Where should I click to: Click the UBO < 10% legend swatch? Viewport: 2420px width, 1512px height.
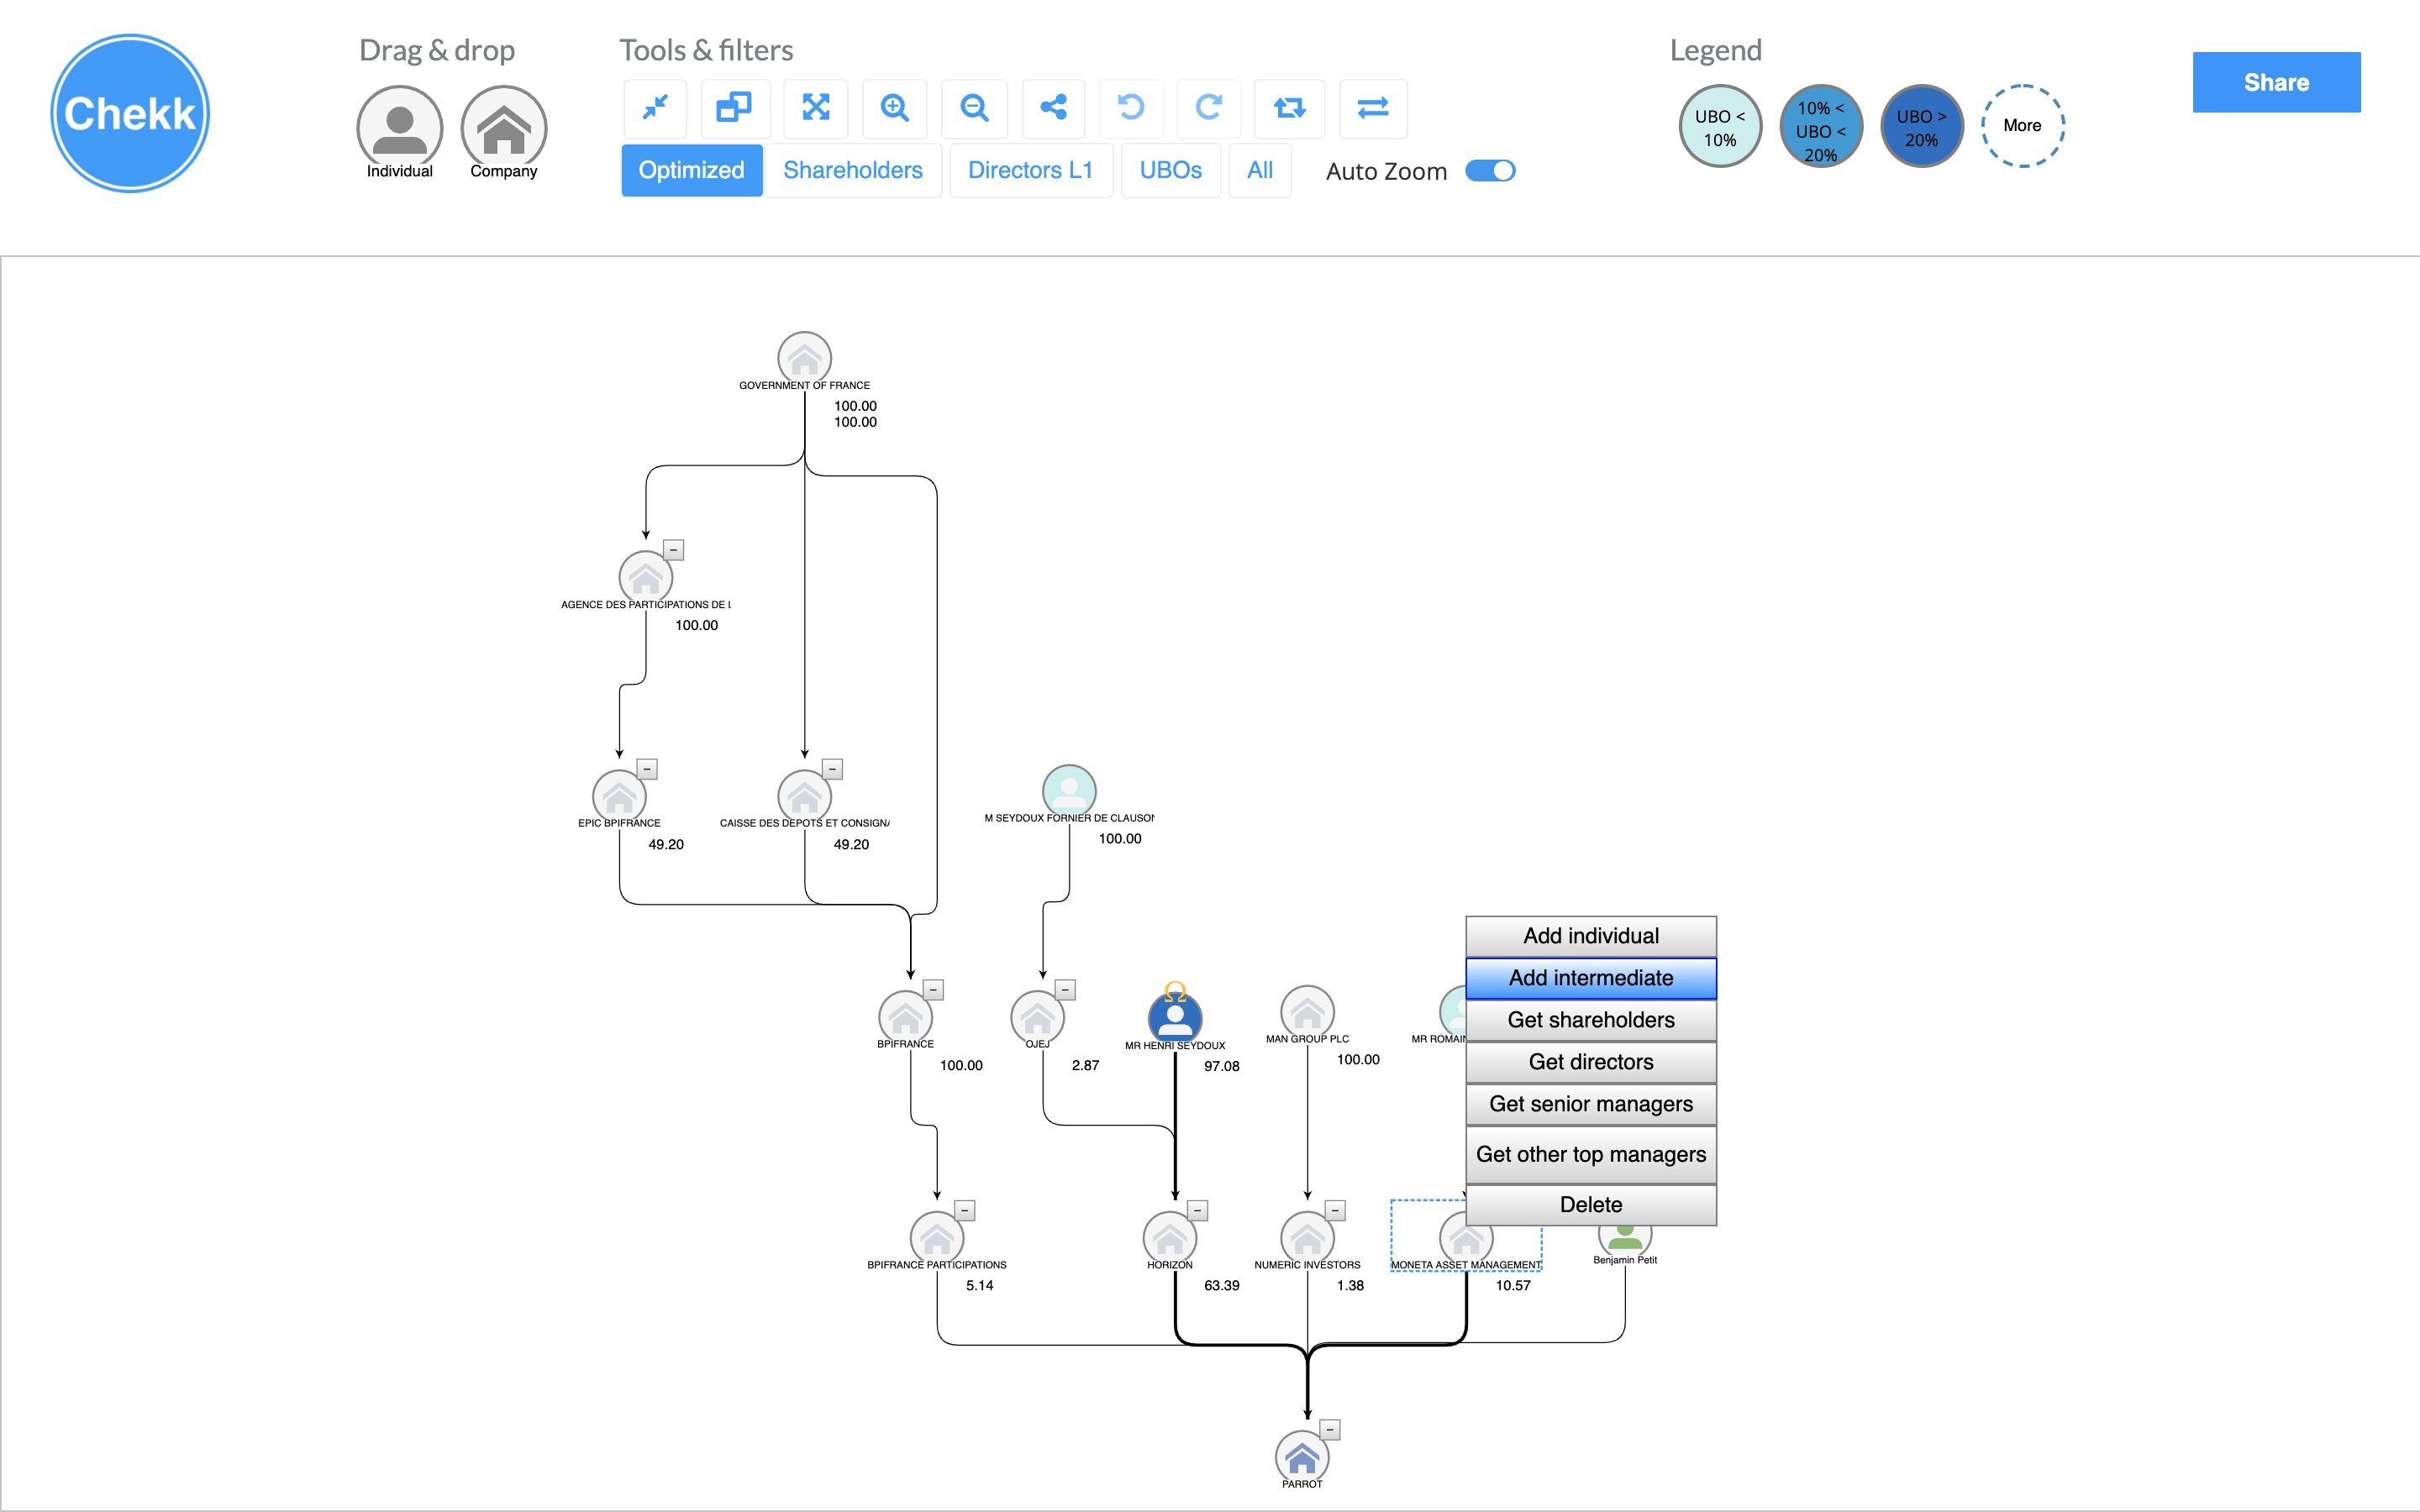[1720, 126]
